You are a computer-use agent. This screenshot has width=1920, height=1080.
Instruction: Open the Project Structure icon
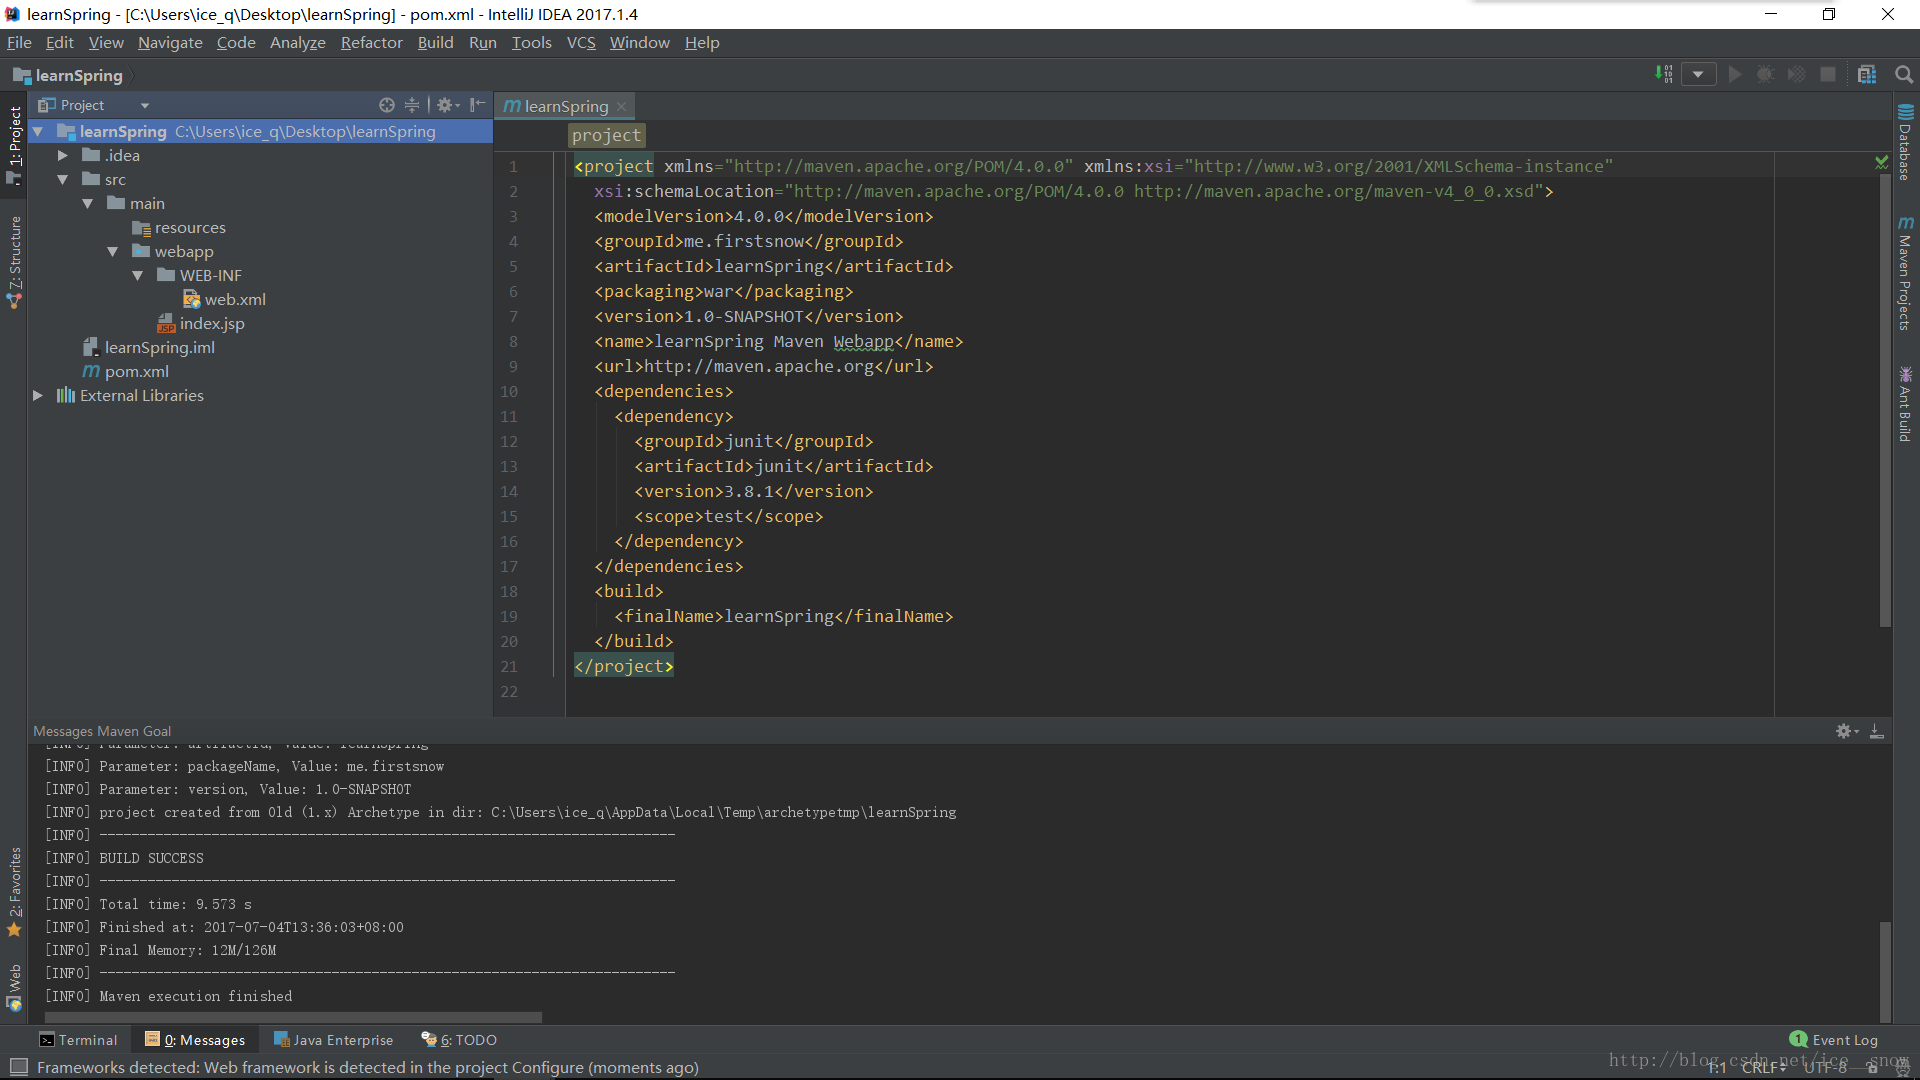click(1867, 74)
